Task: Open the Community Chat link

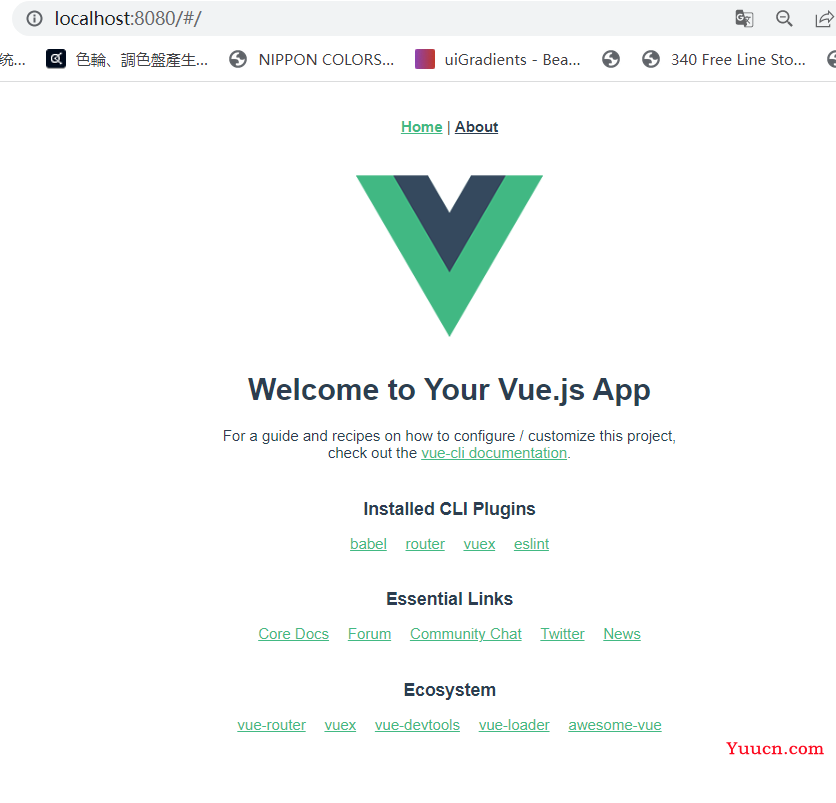Action: tap(466, 634)
